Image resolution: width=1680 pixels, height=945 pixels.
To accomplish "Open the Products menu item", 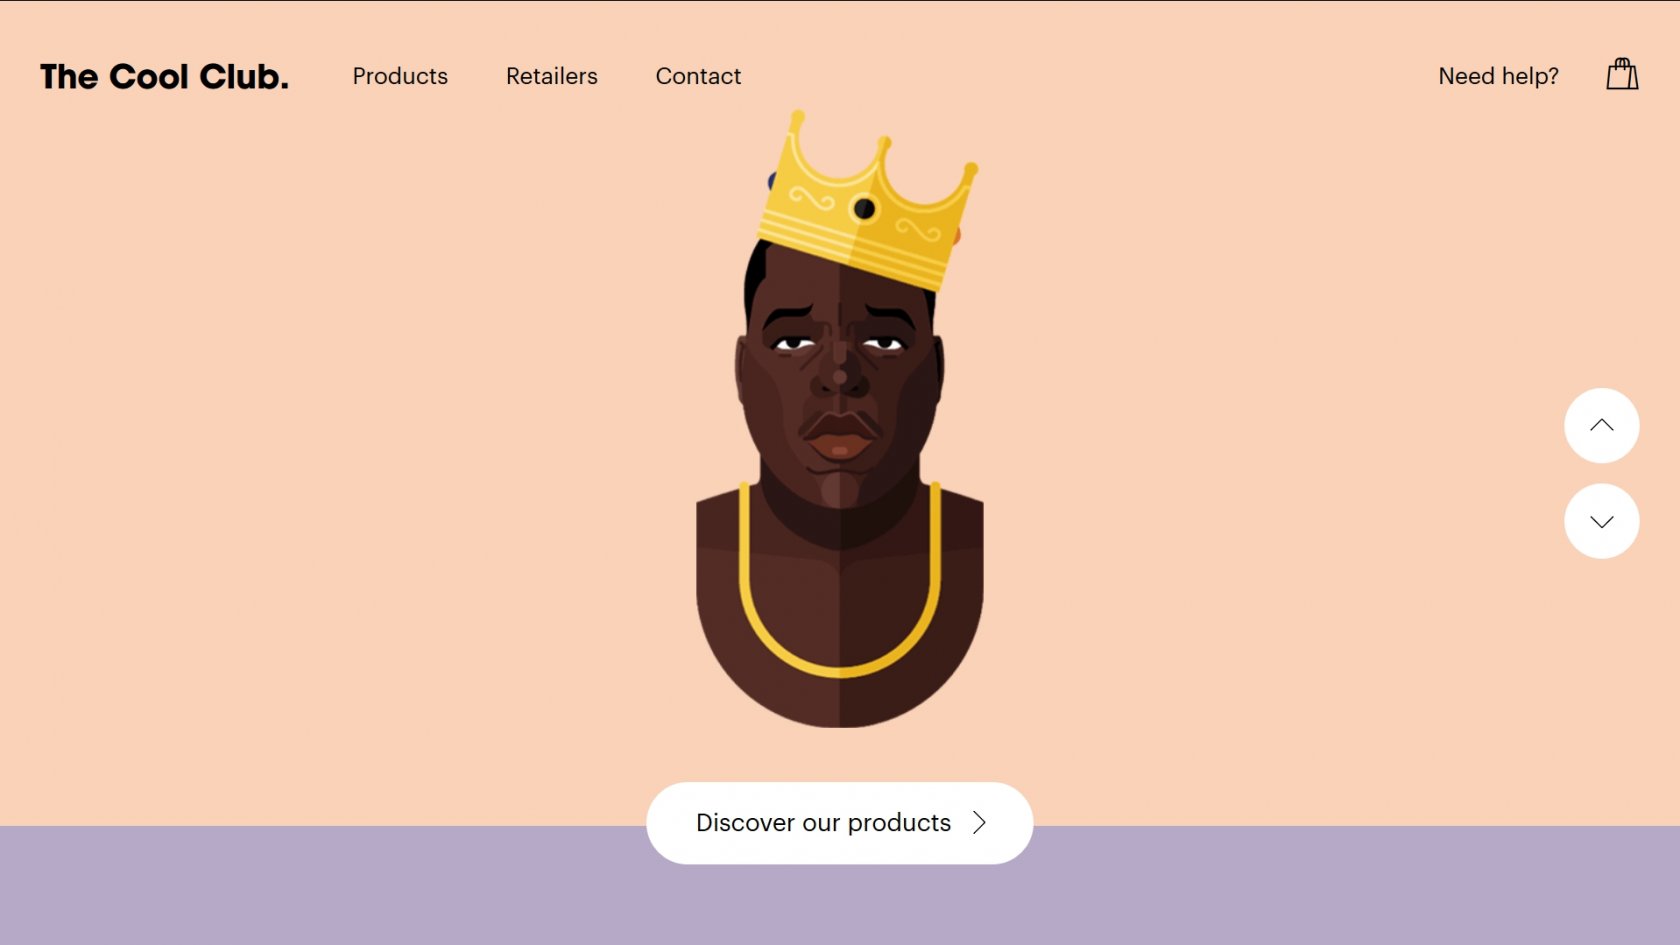I will point(400,76).
